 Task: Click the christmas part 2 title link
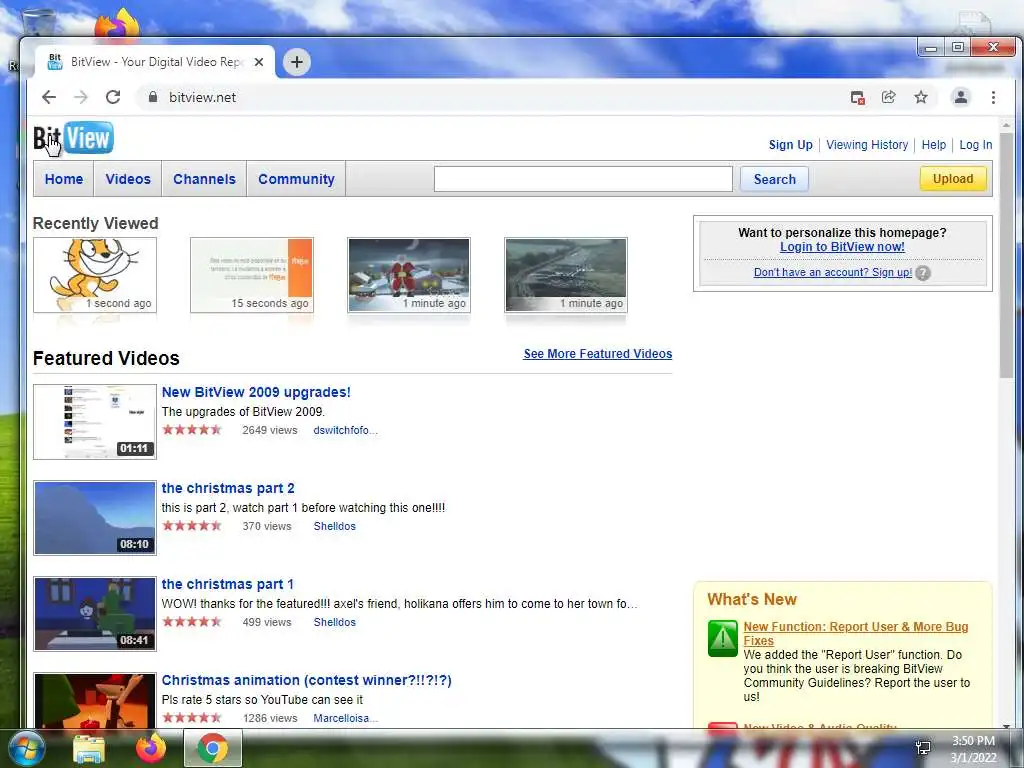(x=228, y=488)
